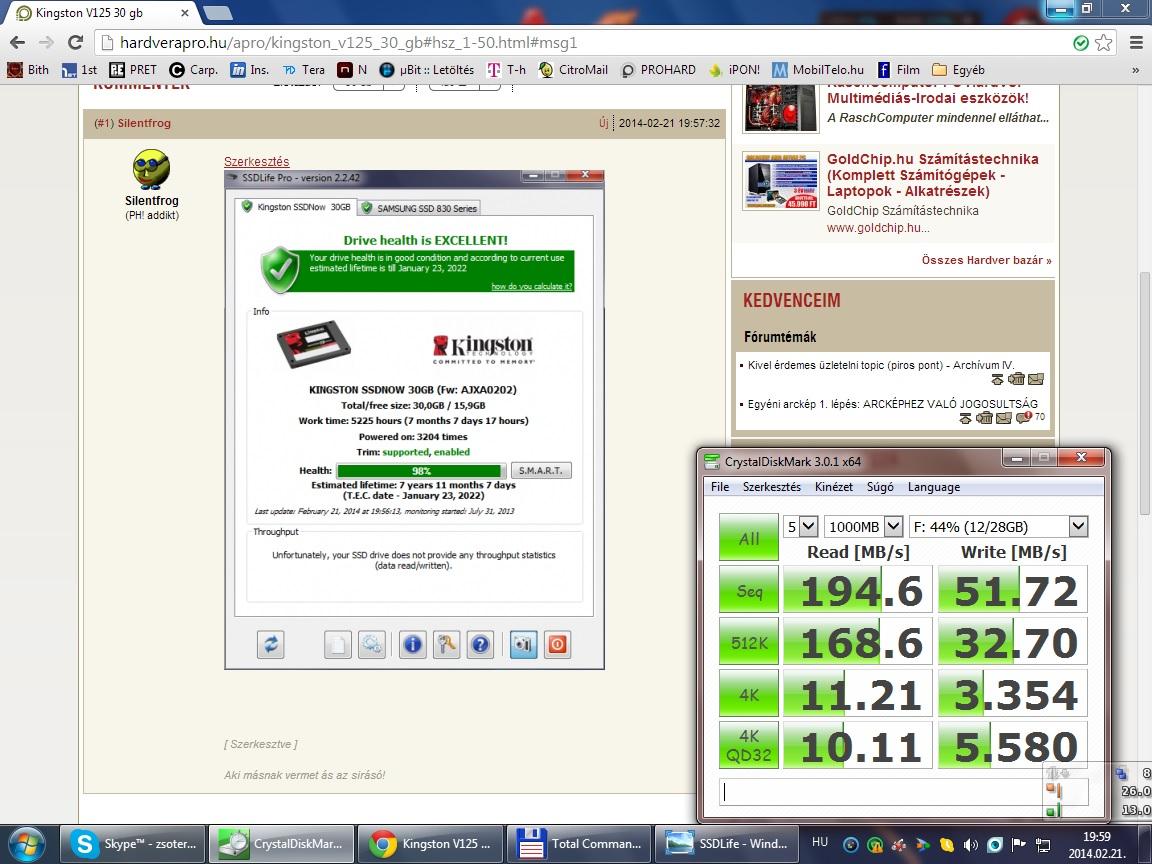Open new tab button in Chrome

pos(217,13)
